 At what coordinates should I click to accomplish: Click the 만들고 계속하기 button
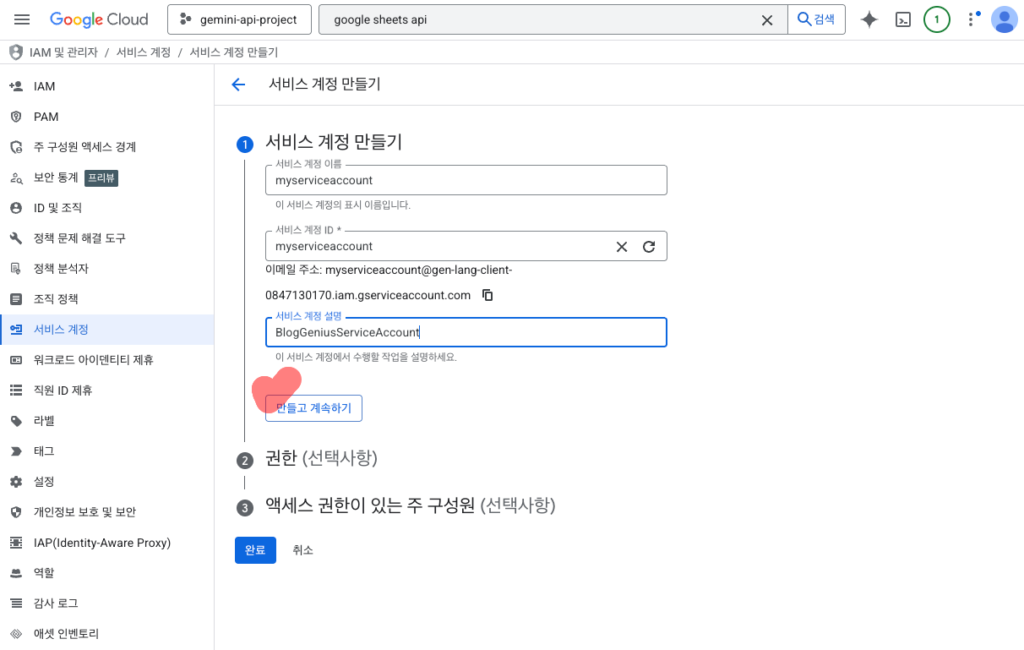tap(313, 408)
